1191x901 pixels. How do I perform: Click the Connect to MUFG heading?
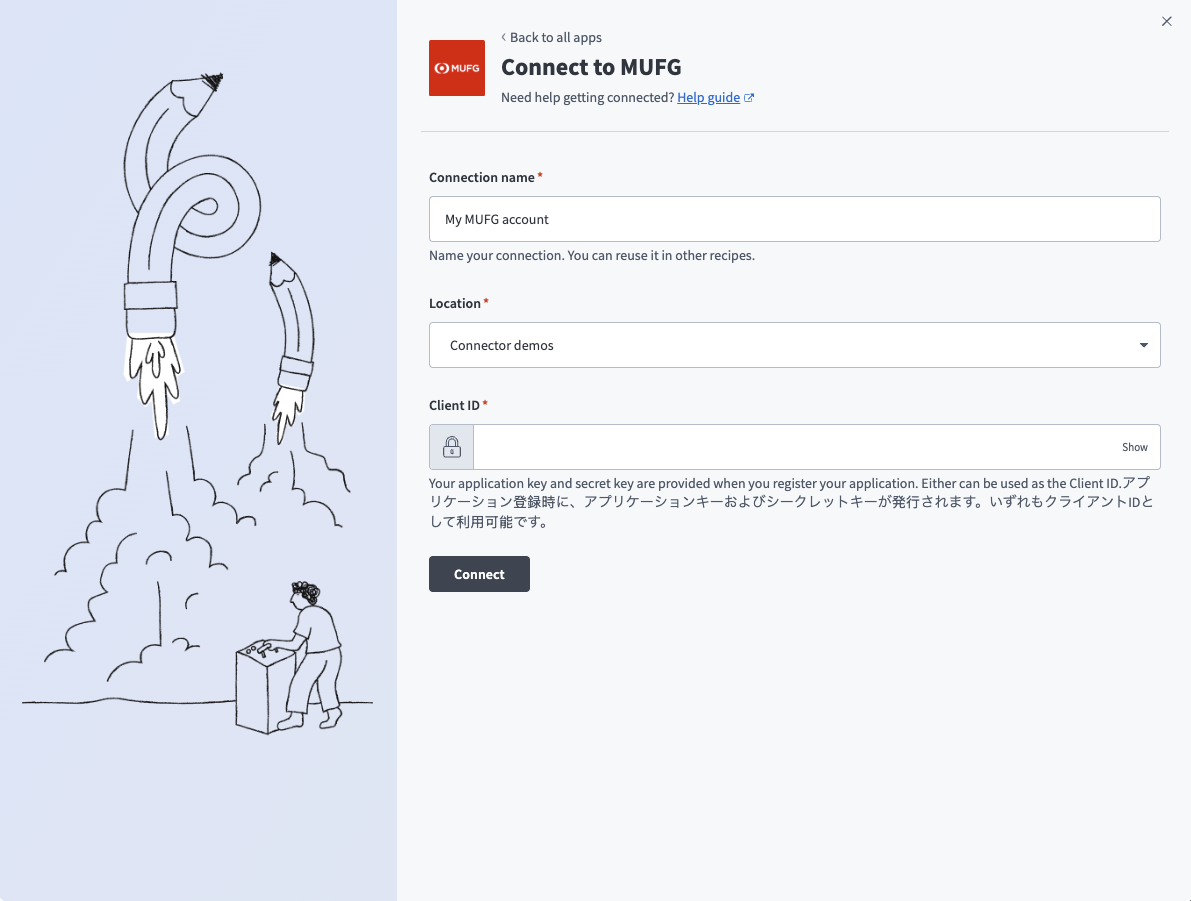591,67
